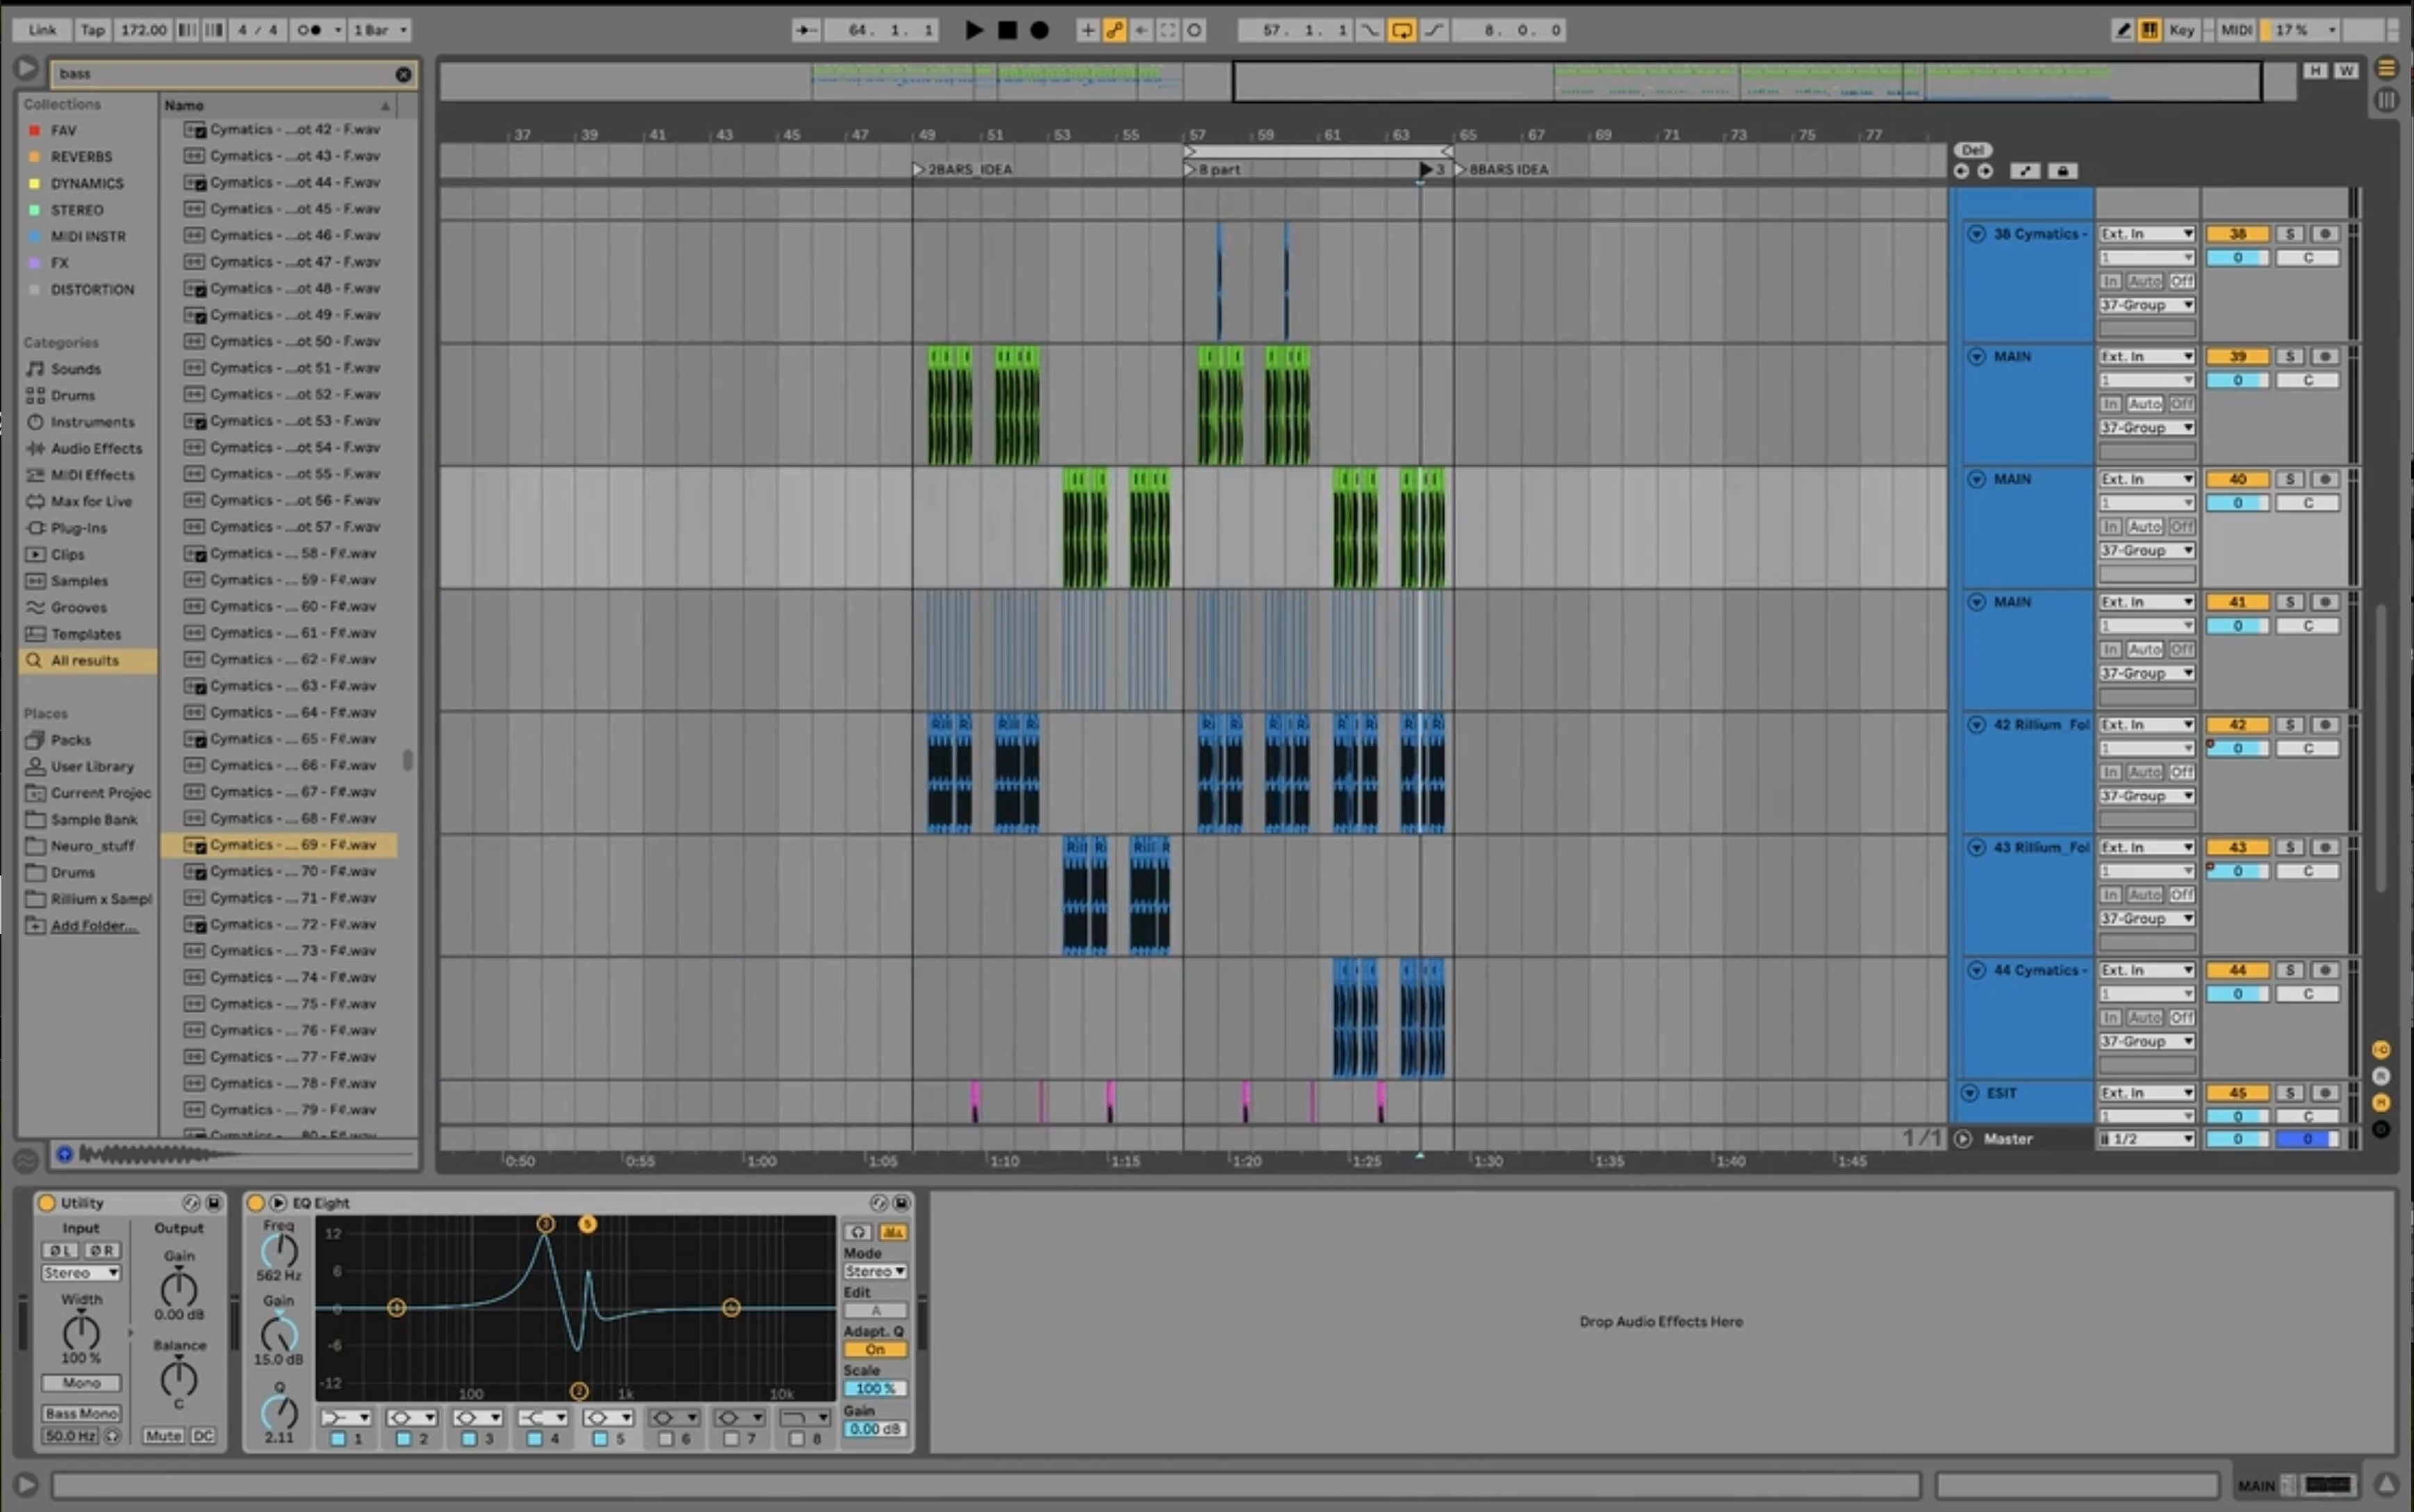Click the Del locator button

click(1972, 150)
